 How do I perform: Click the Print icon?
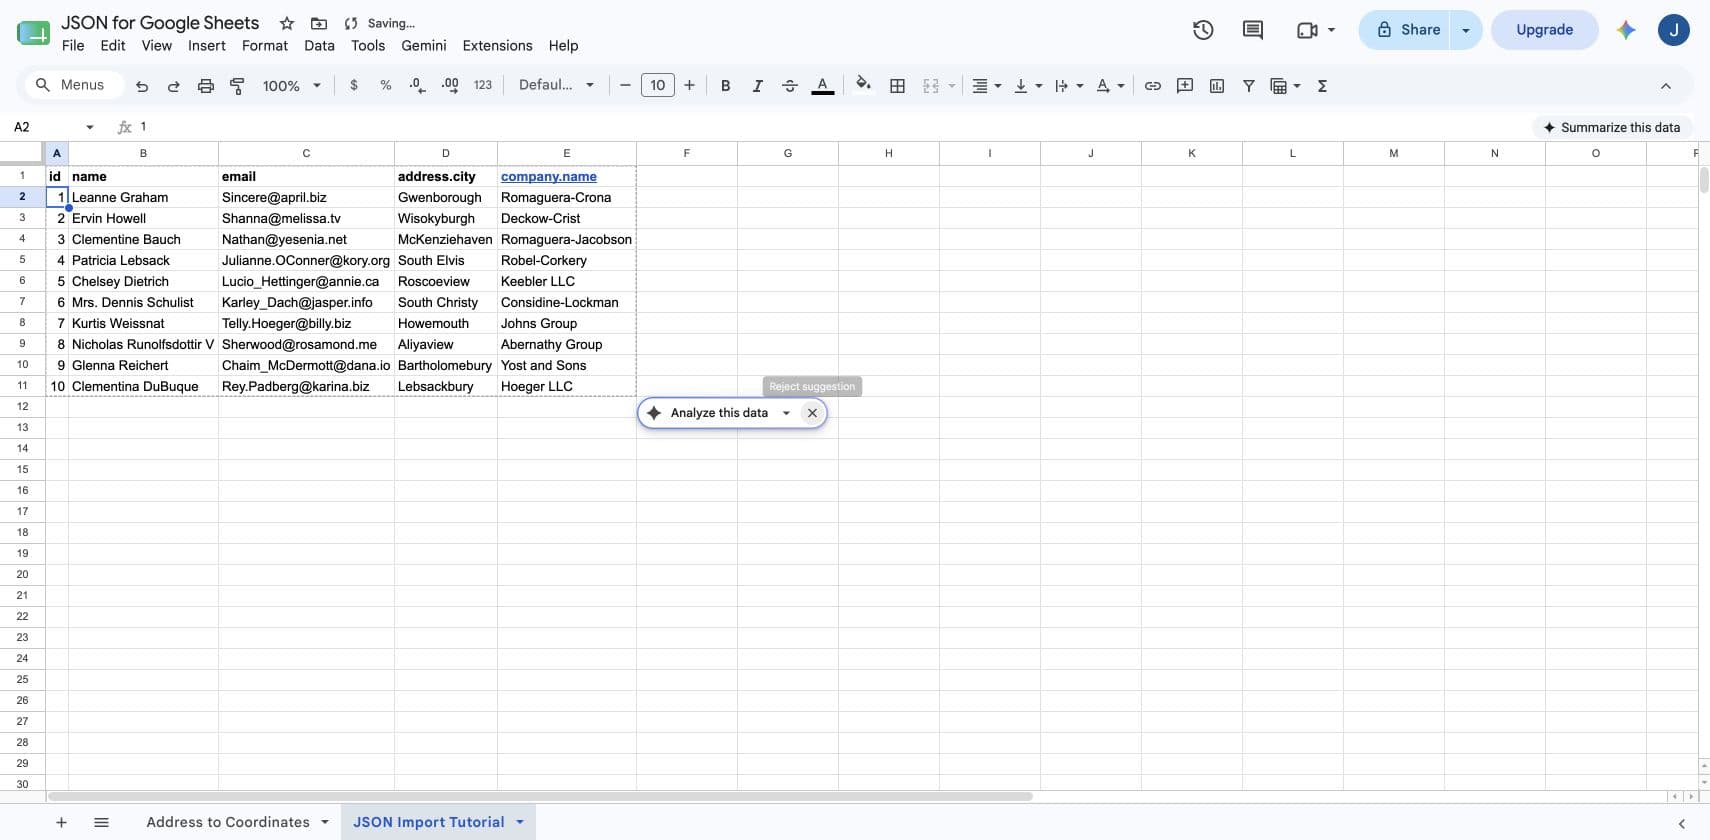[206, 86]
